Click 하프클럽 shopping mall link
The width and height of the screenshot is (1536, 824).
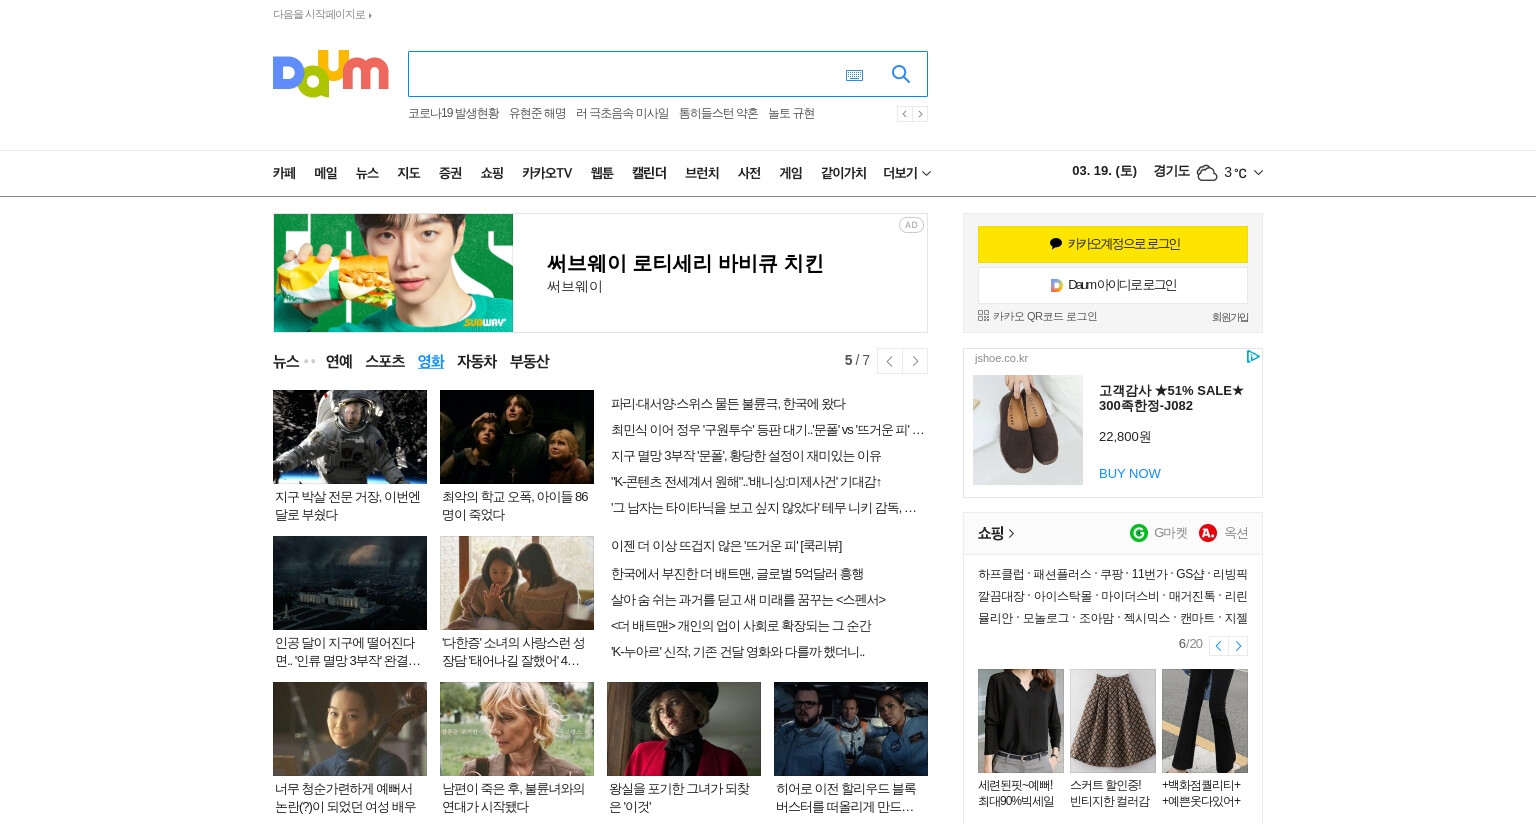tap(1001, 575)
